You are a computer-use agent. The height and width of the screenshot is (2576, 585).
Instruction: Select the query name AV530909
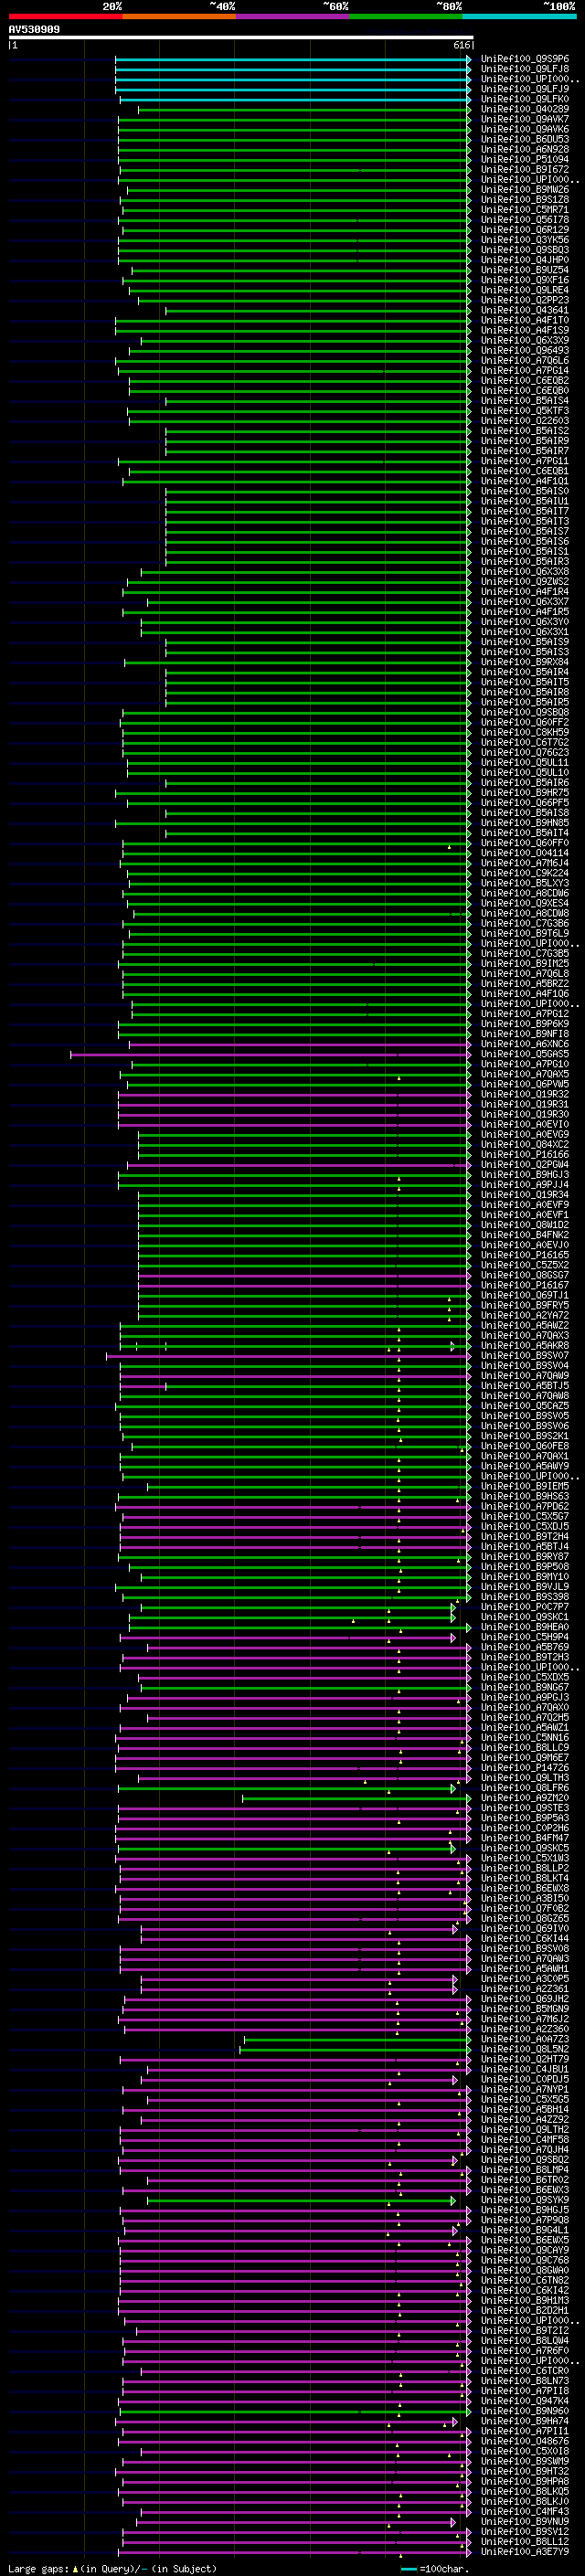pos(34,30)
